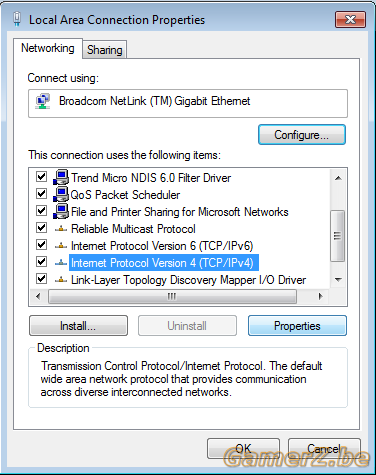Image resolution: width=376 pixels, height=475 pixels.
Task: Select the Networking tab
Action: coord(48,48)
